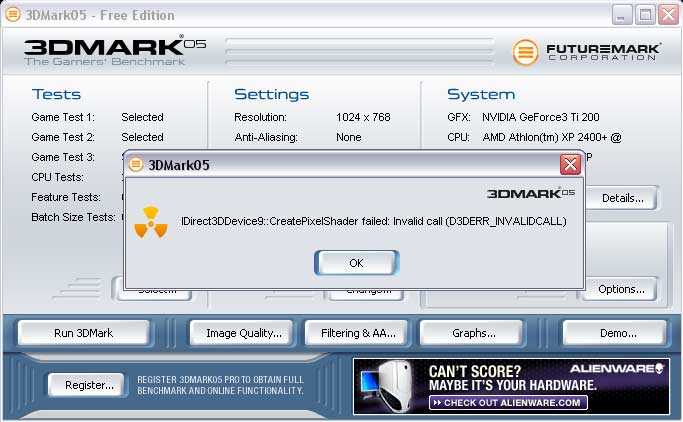Click the 'Batch Size Tests:' label
Viewport: 683px width, 422px height.
click(74, 217)
